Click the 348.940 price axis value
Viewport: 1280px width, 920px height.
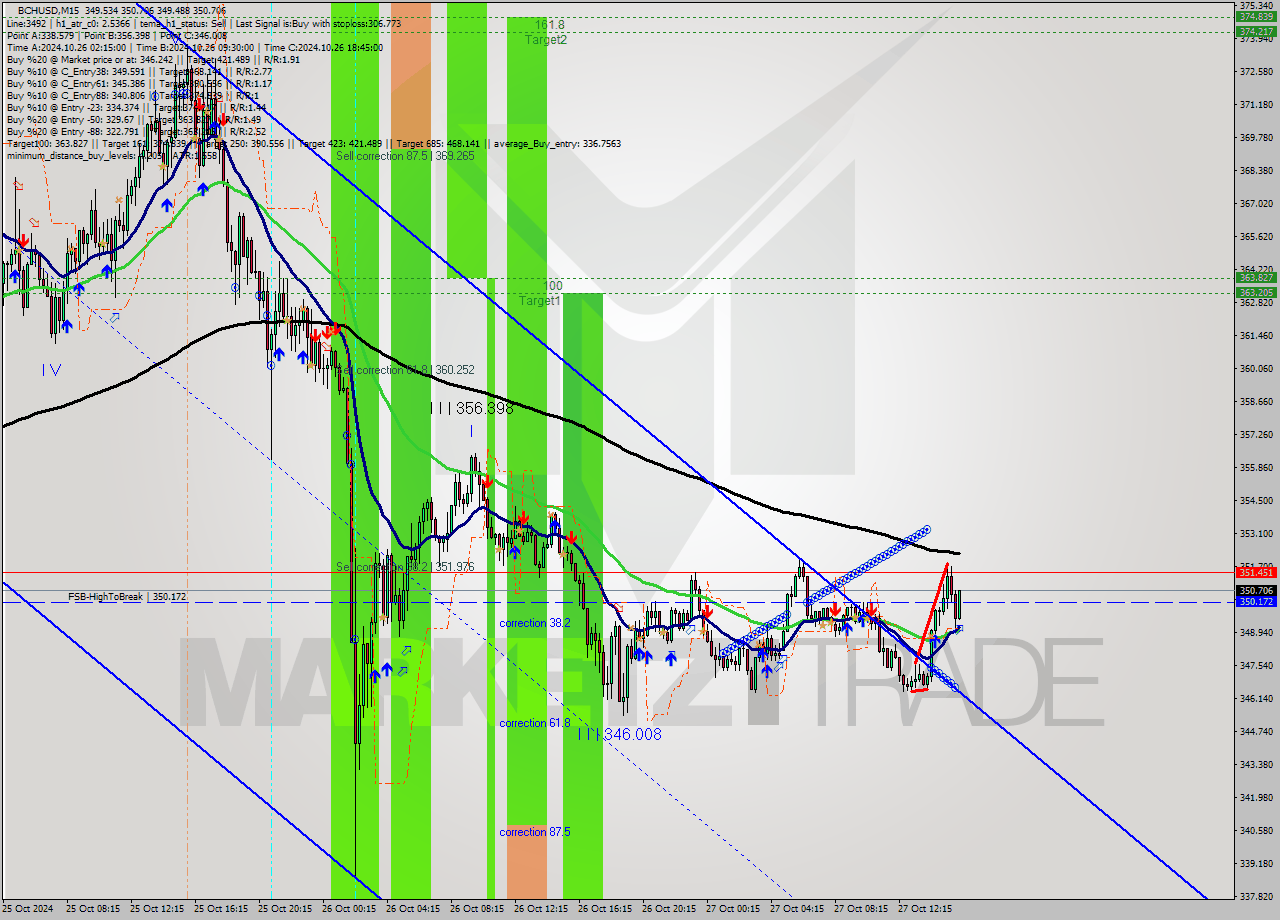click(x=1256, y=633)
